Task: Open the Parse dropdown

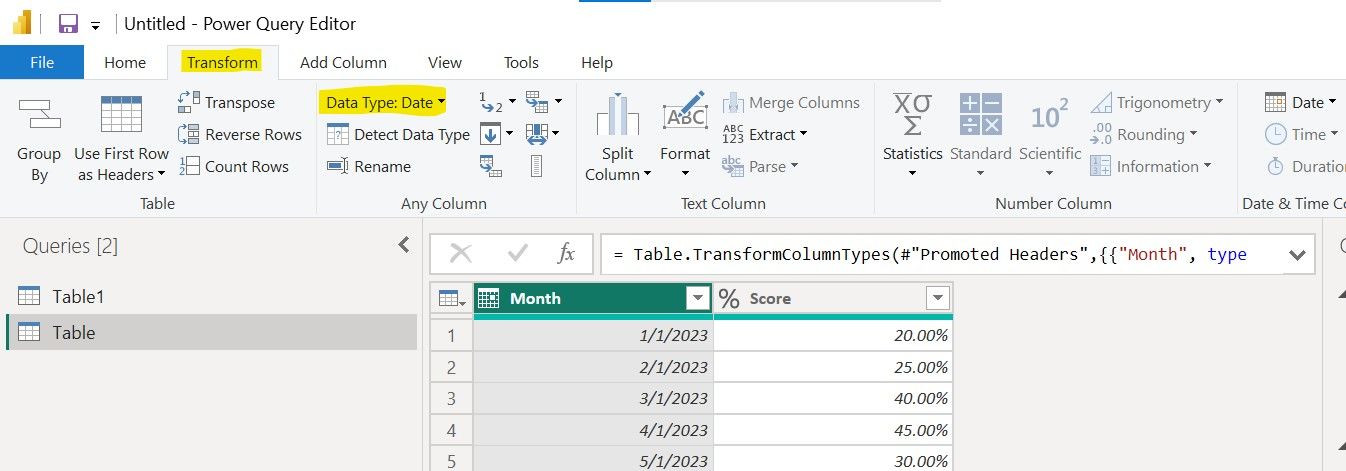Action: pyautogui.click(x=760, y=166)
